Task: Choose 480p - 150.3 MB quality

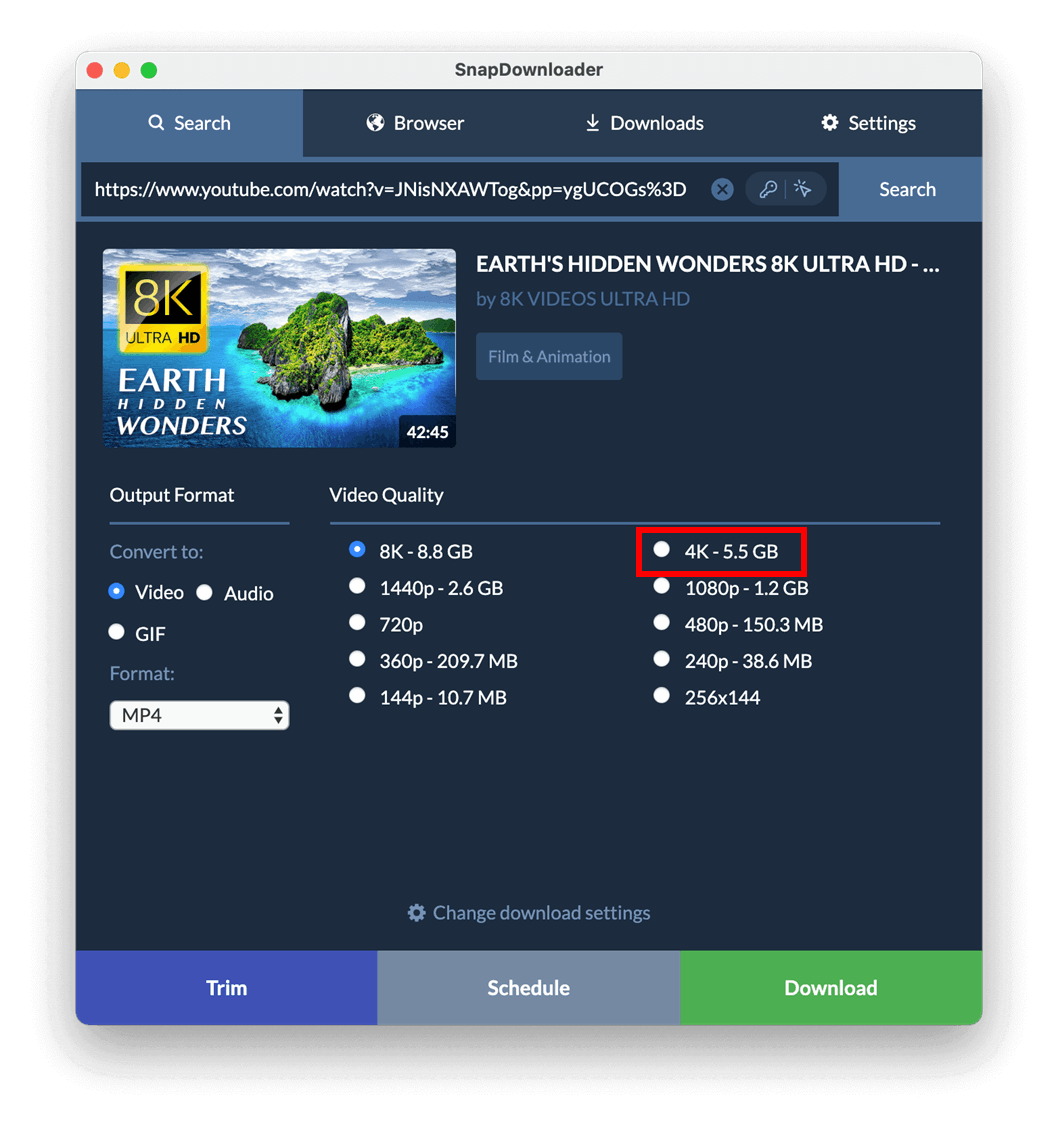Action: [738, 624]
